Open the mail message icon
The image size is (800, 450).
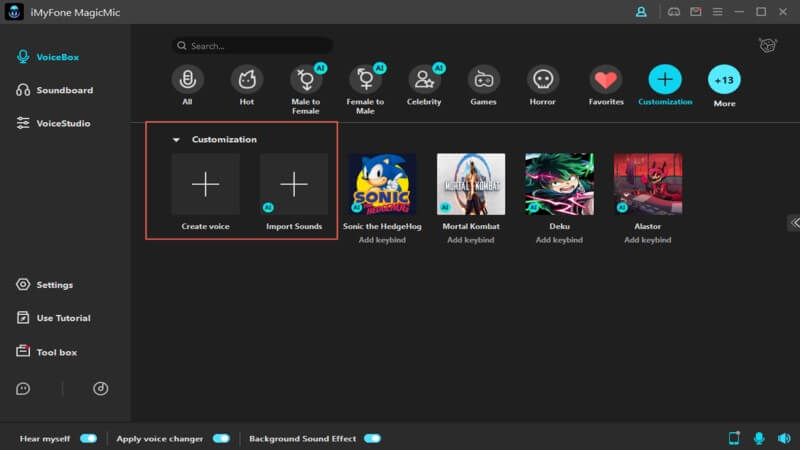click(x=696, y=12)
